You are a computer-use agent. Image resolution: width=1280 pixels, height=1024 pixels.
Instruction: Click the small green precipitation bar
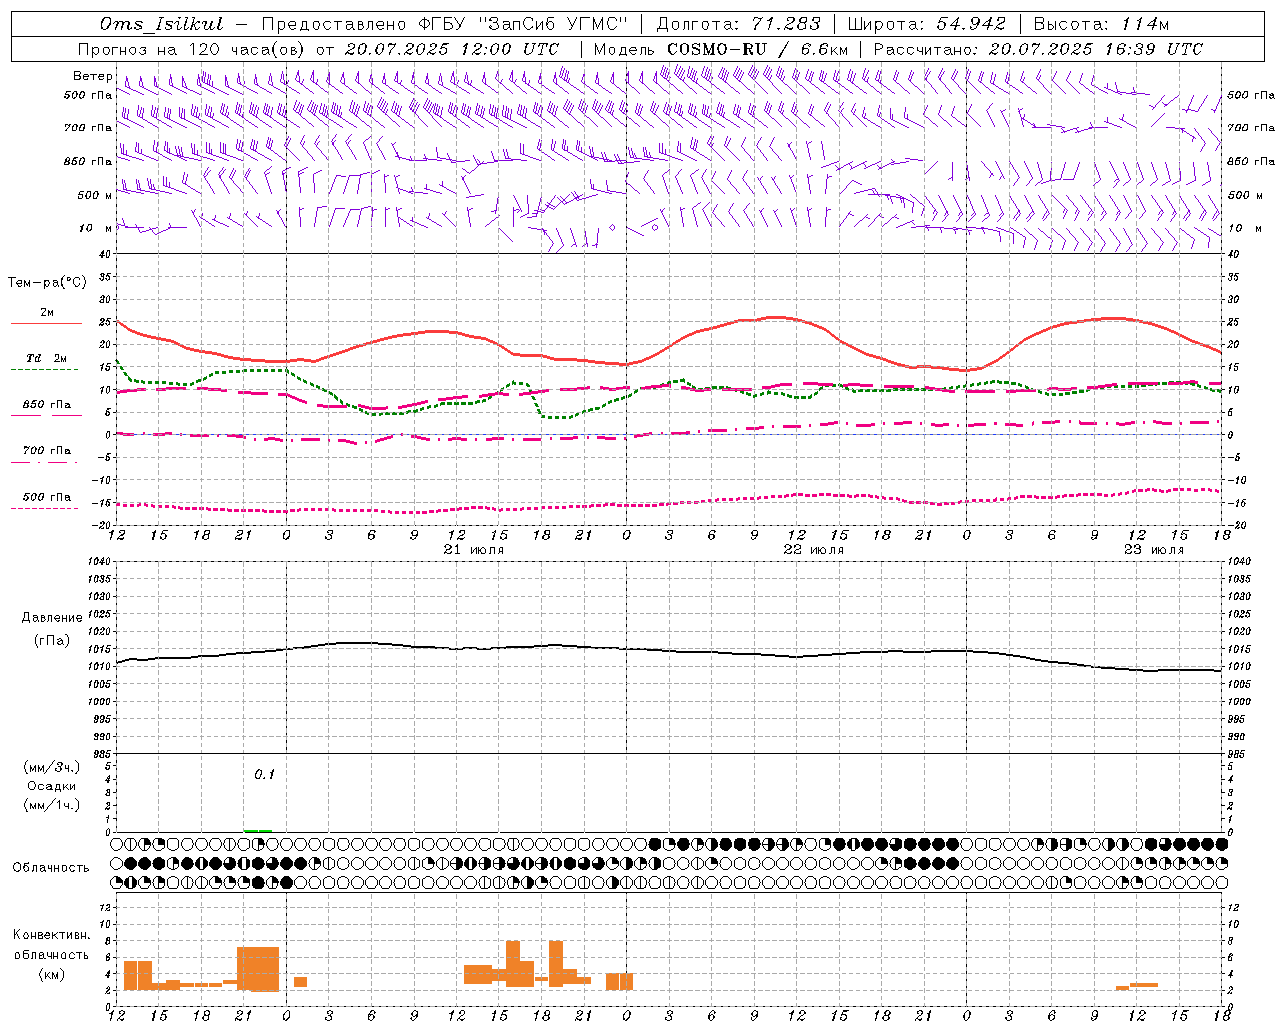click(x=258, y=830)
